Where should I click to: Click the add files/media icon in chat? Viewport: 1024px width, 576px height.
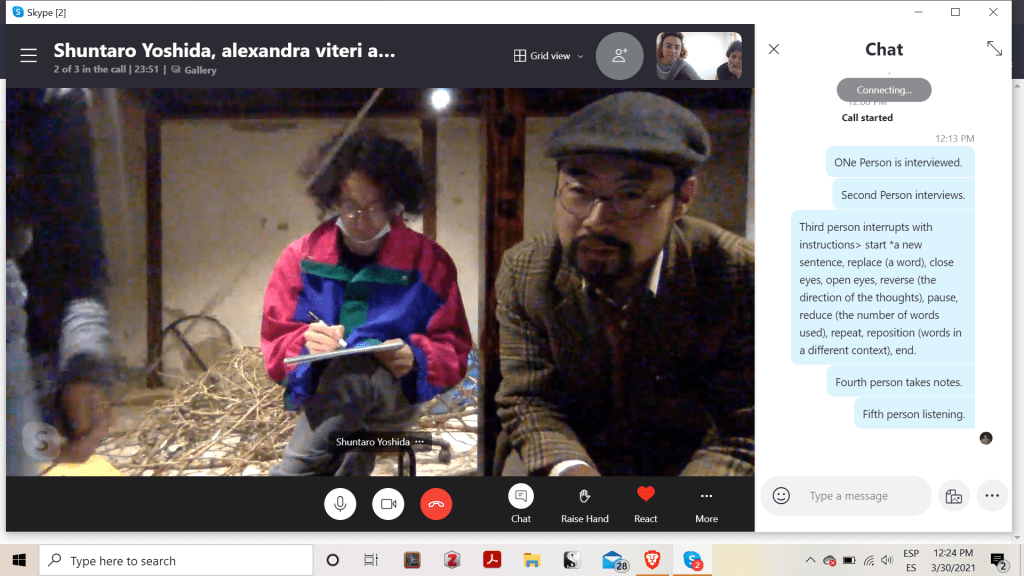[954, 496]
